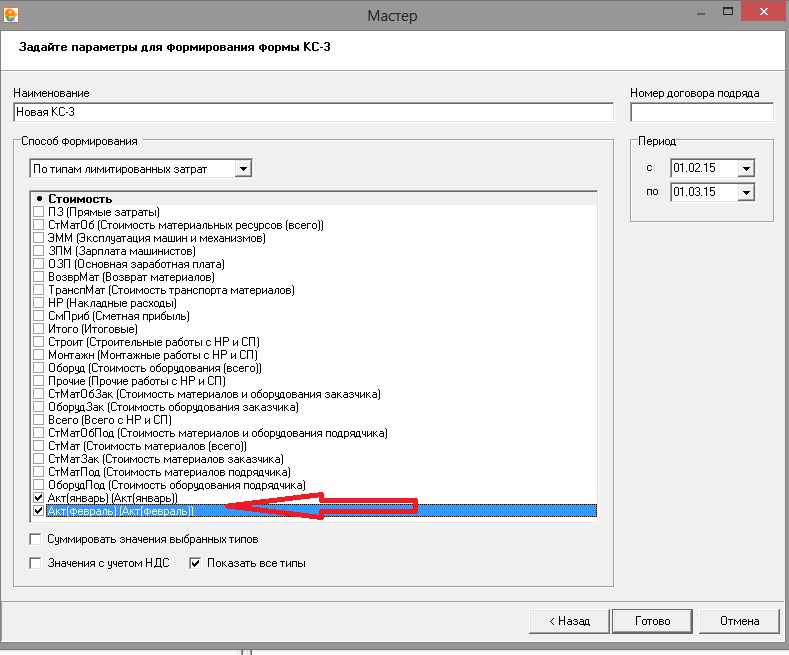
Task: Check ОЗП (Основная заработная плата)
Action: tap(39, 264)
